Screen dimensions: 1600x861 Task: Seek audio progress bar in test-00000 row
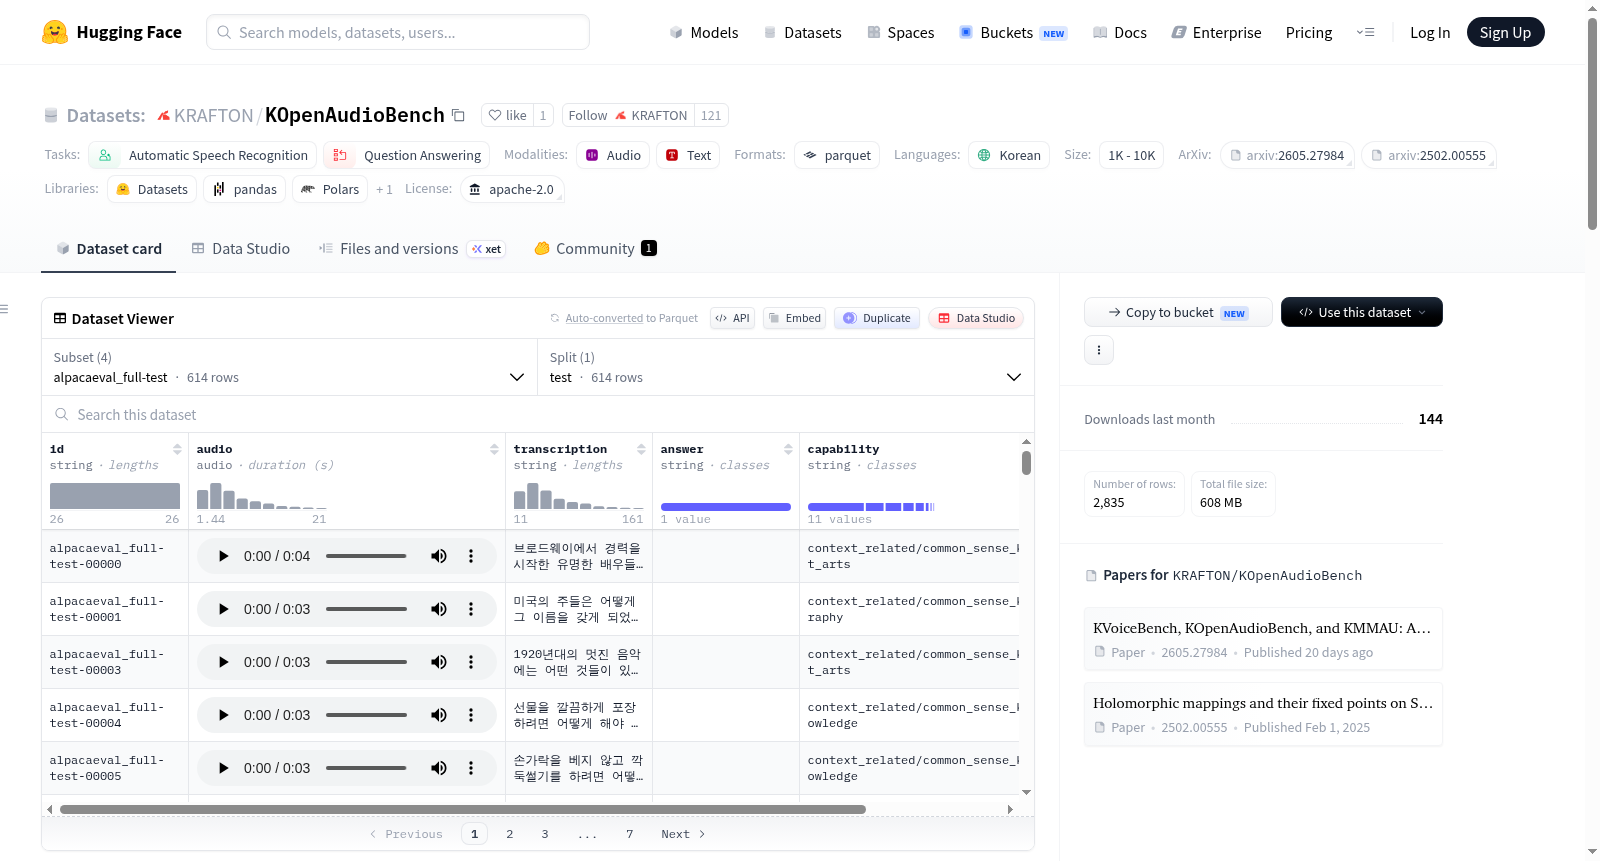pos(366,556)
